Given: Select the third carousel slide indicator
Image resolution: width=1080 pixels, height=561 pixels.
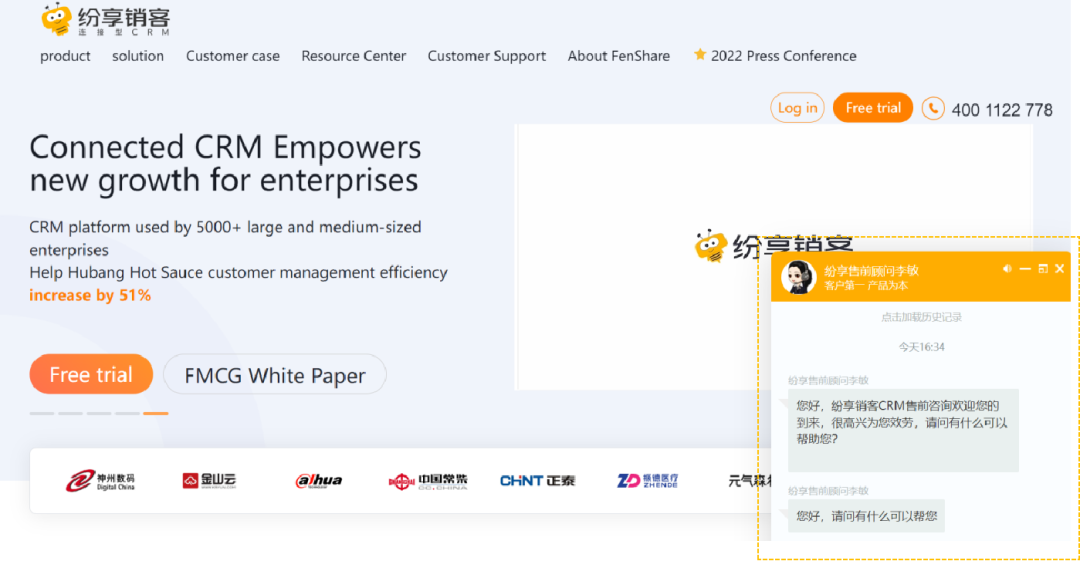Looking at the screenshot, I should (x=98, y=413).
